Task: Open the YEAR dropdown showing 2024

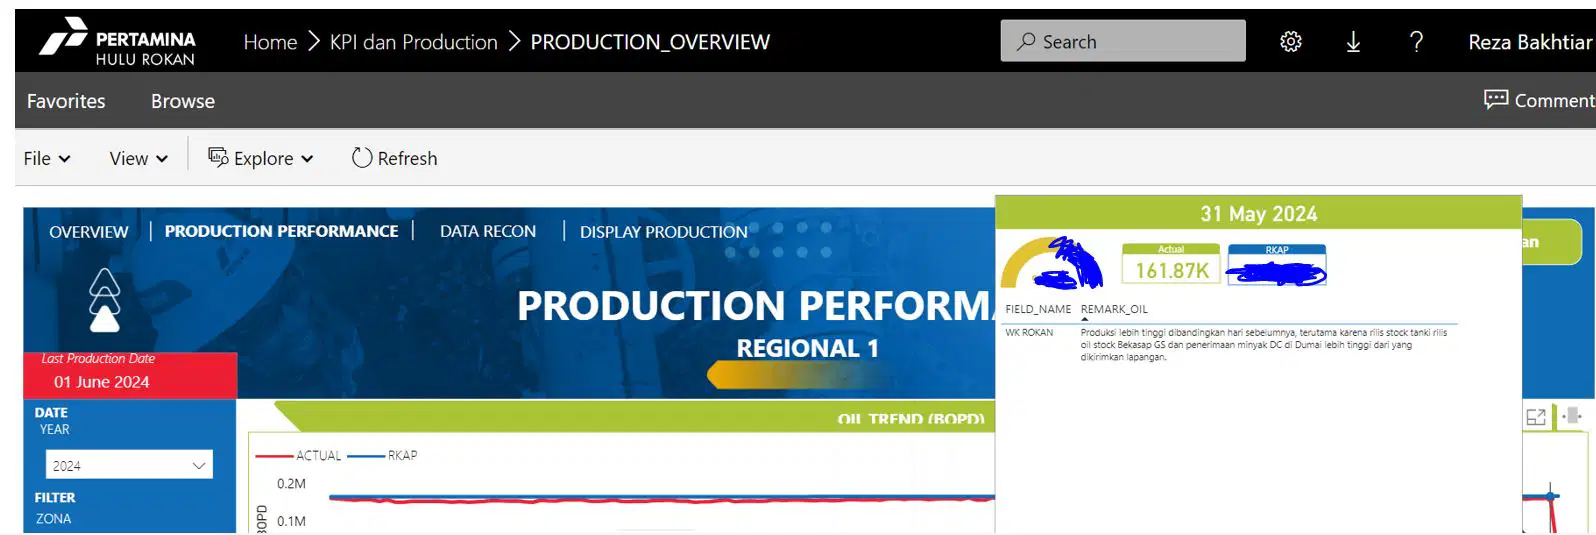Action: click(x=129, y=465)
